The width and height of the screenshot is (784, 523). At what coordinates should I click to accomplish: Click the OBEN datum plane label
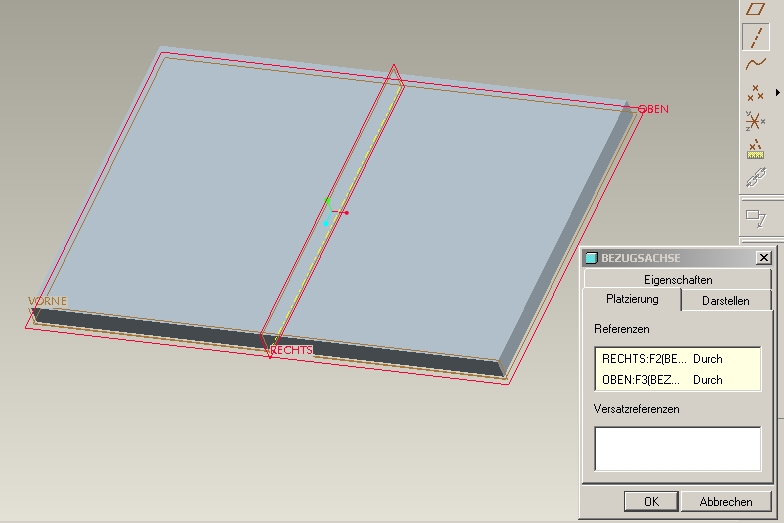pos(654,109)
